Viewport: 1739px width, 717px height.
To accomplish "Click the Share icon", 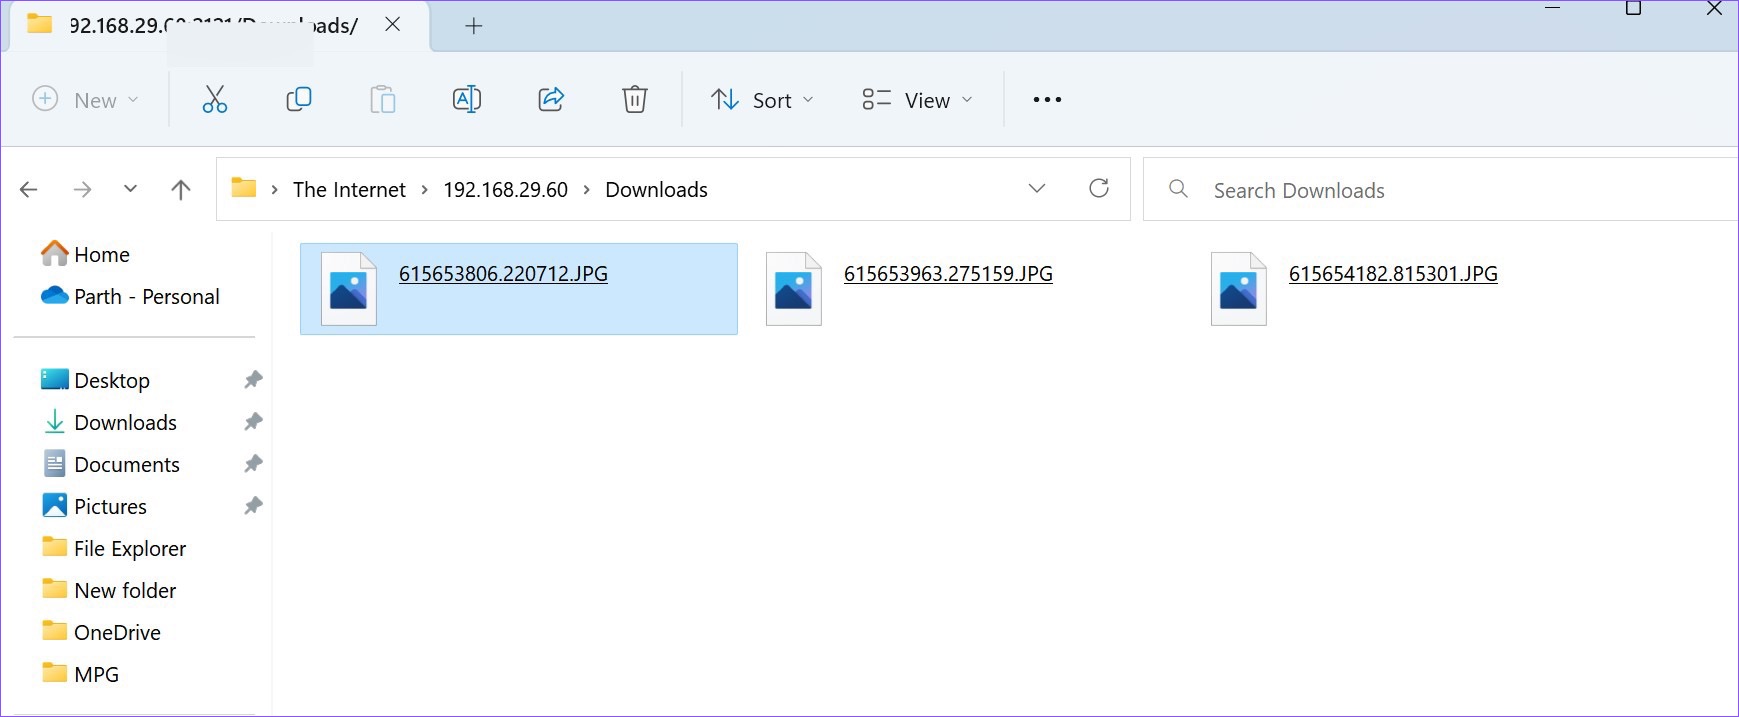I will 551,99.
